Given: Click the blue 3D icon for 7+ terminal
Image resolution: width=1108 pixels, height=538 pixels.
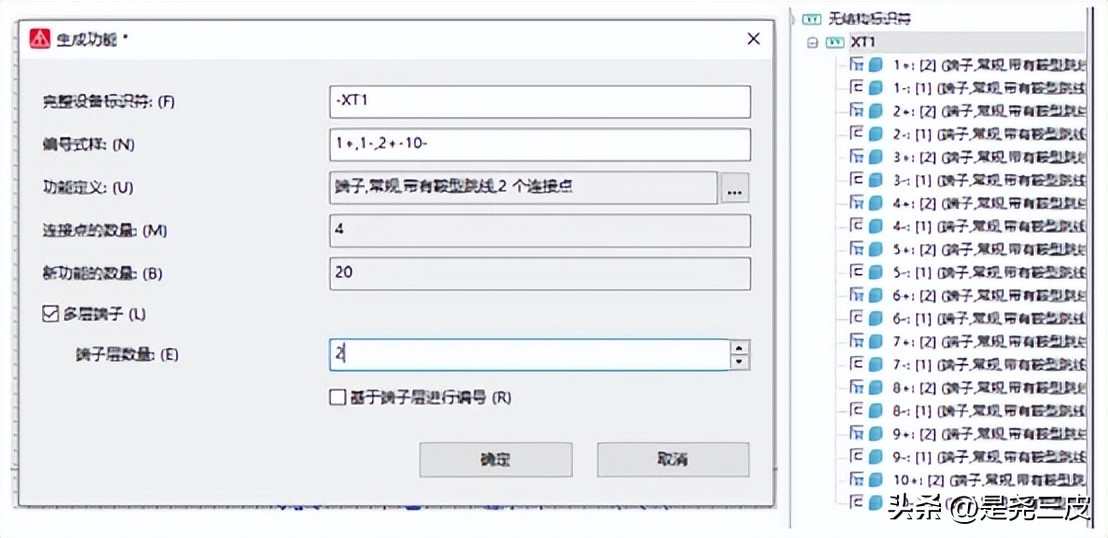Looking at the screenshot, I should coord(876,341).
